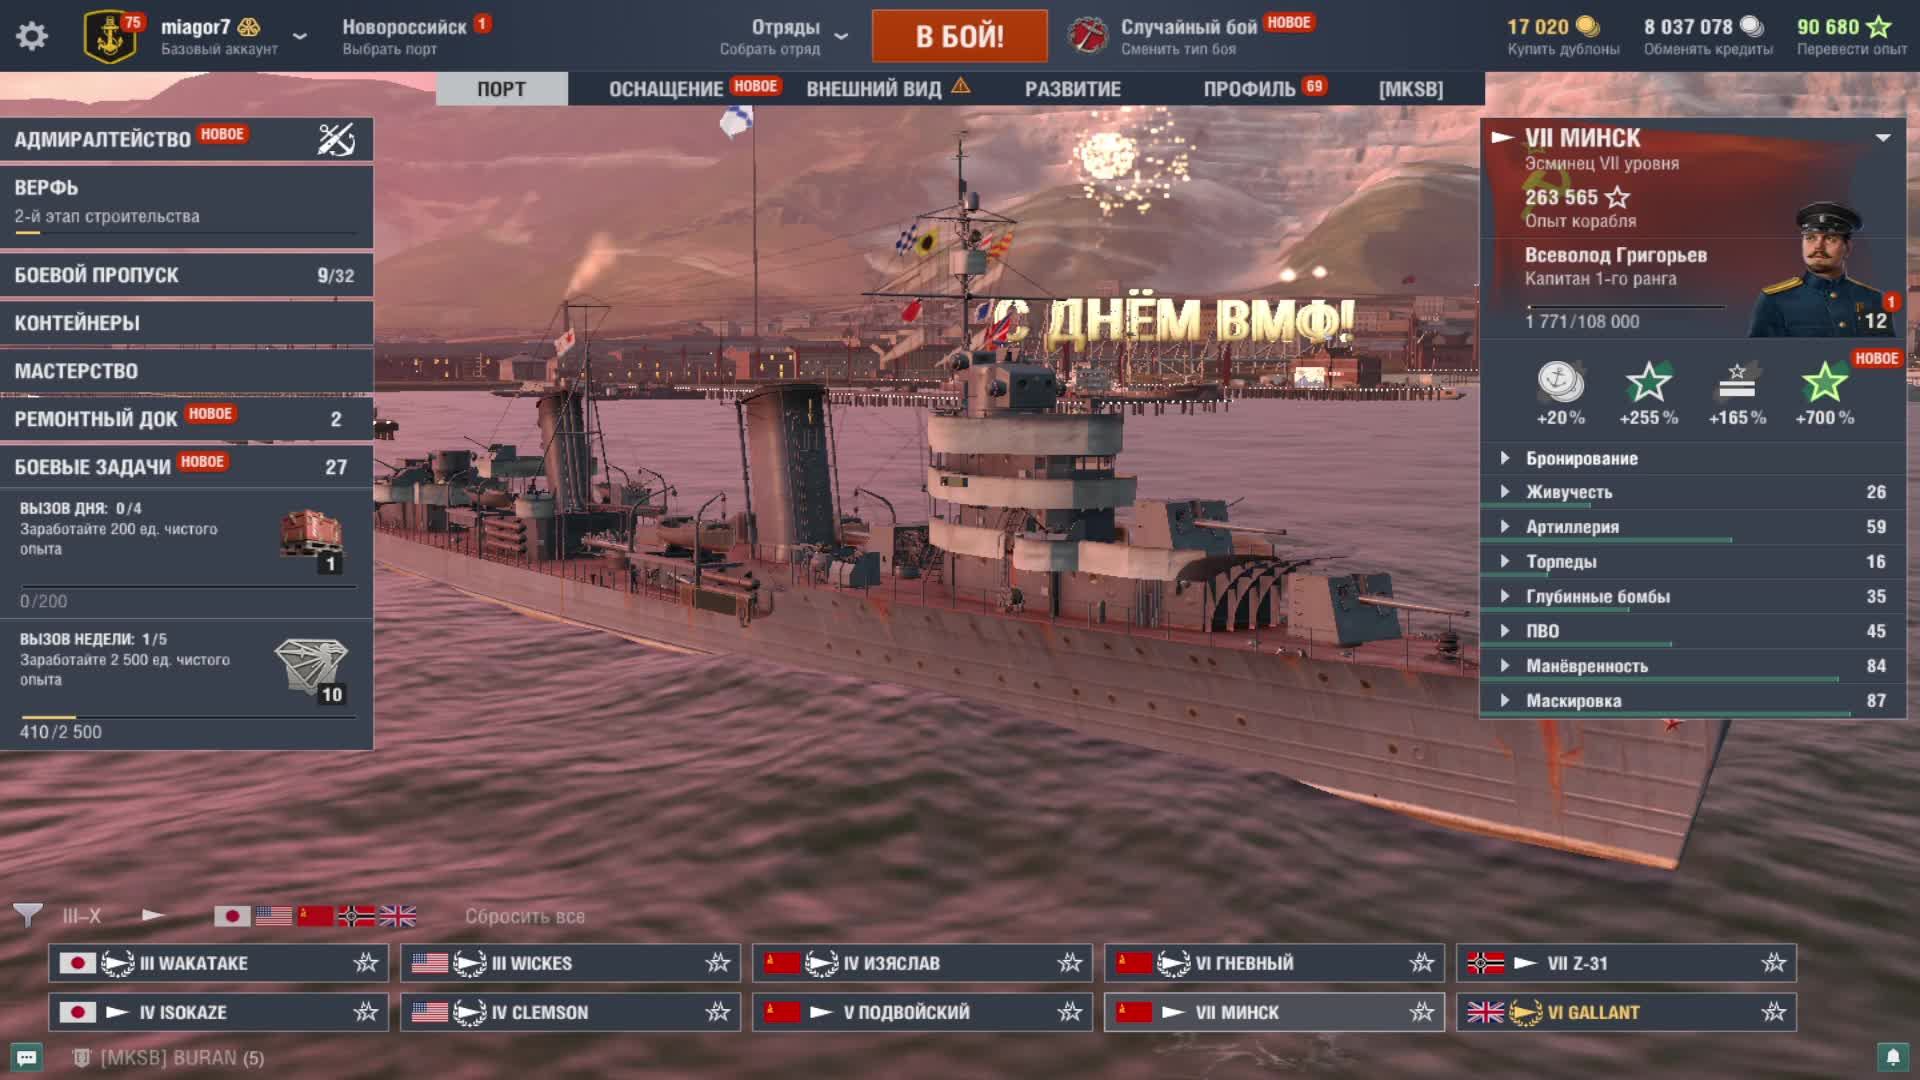Toggle the UK flag nation filter
The image size is (1920, 1080).
[x=397, y=915]
